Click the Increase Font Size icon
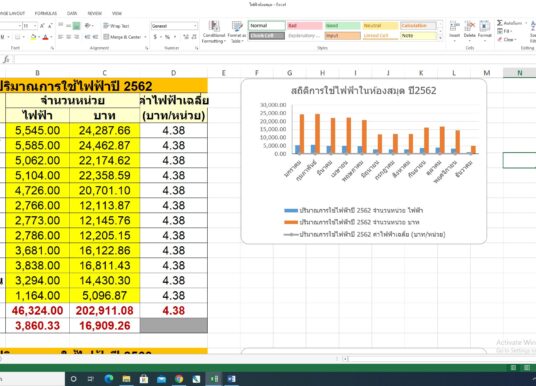 [x=42, y=26]
